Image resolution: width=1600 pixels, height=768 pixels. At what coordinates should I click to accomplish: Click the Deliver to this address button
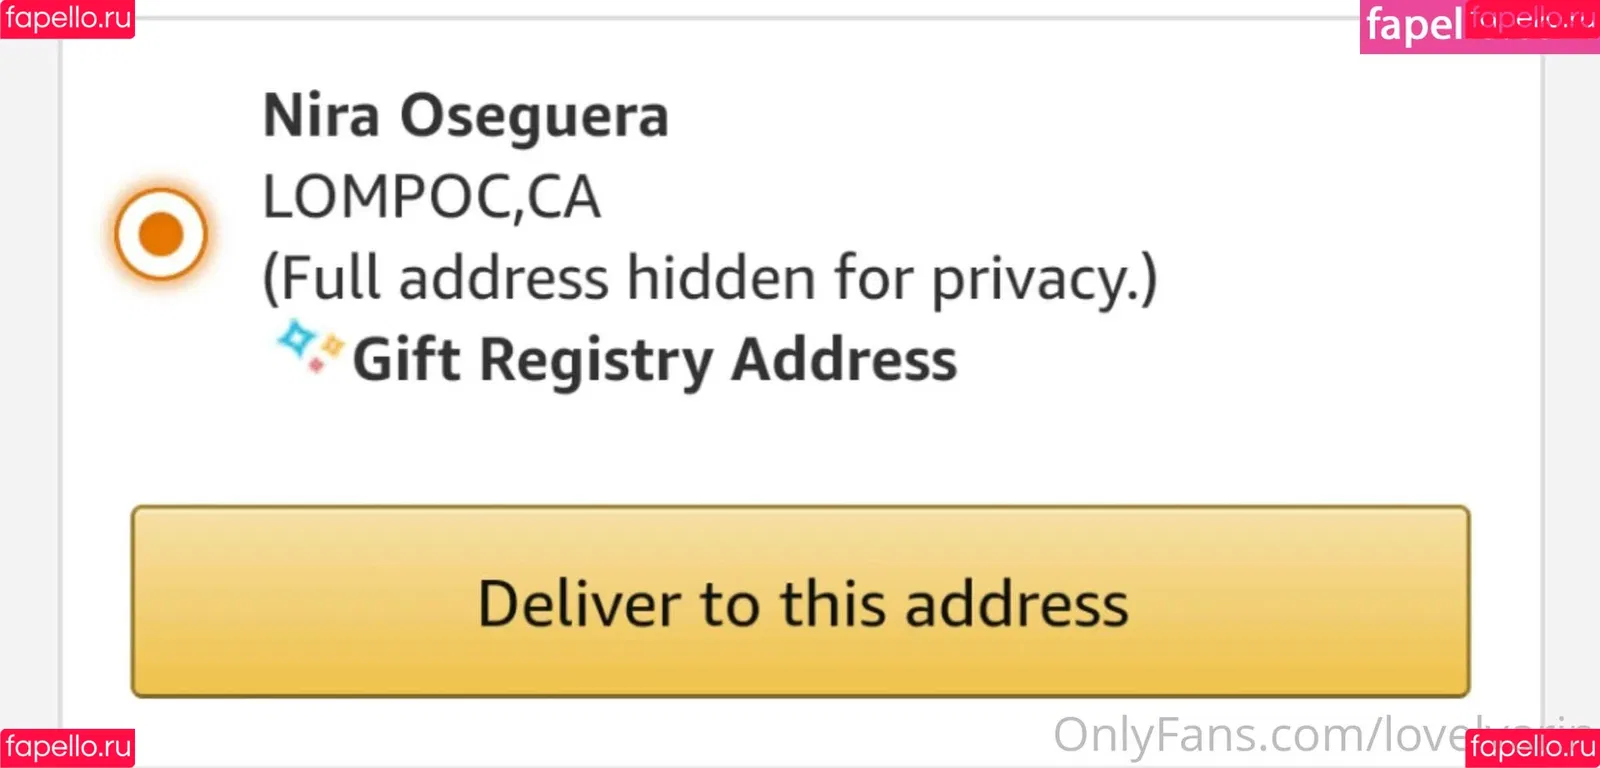pos(800,601)
